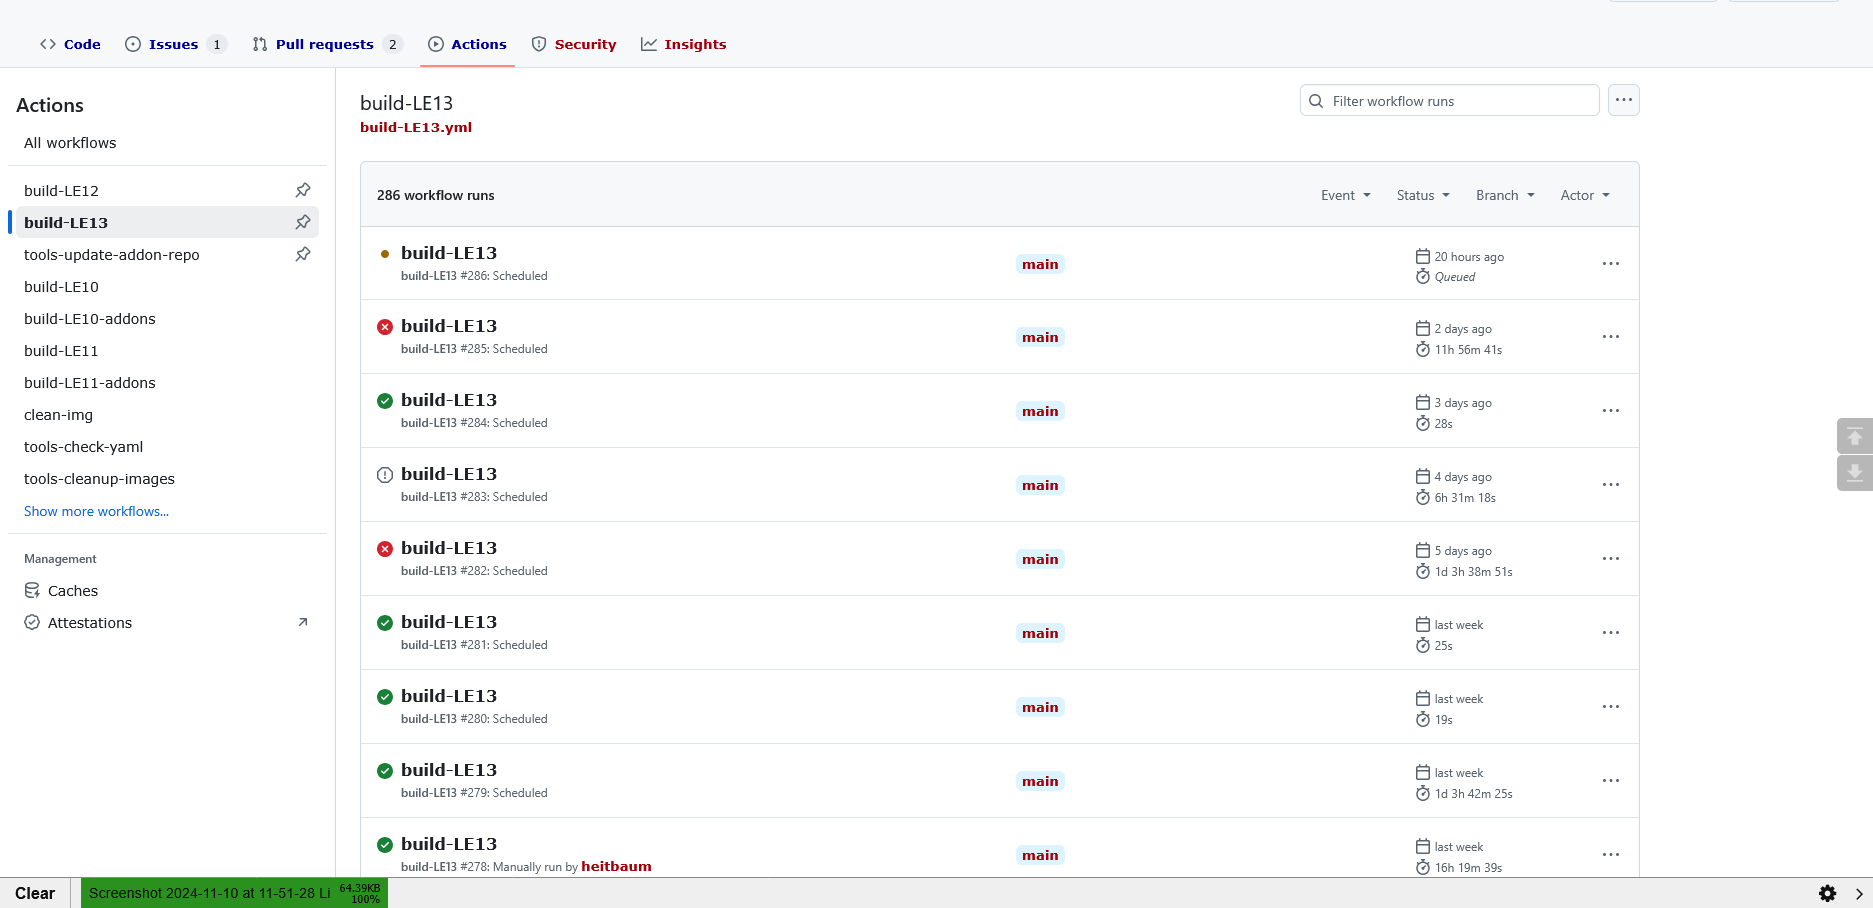
Task: Click Show more workflows link
Action: tap(96, 511)
